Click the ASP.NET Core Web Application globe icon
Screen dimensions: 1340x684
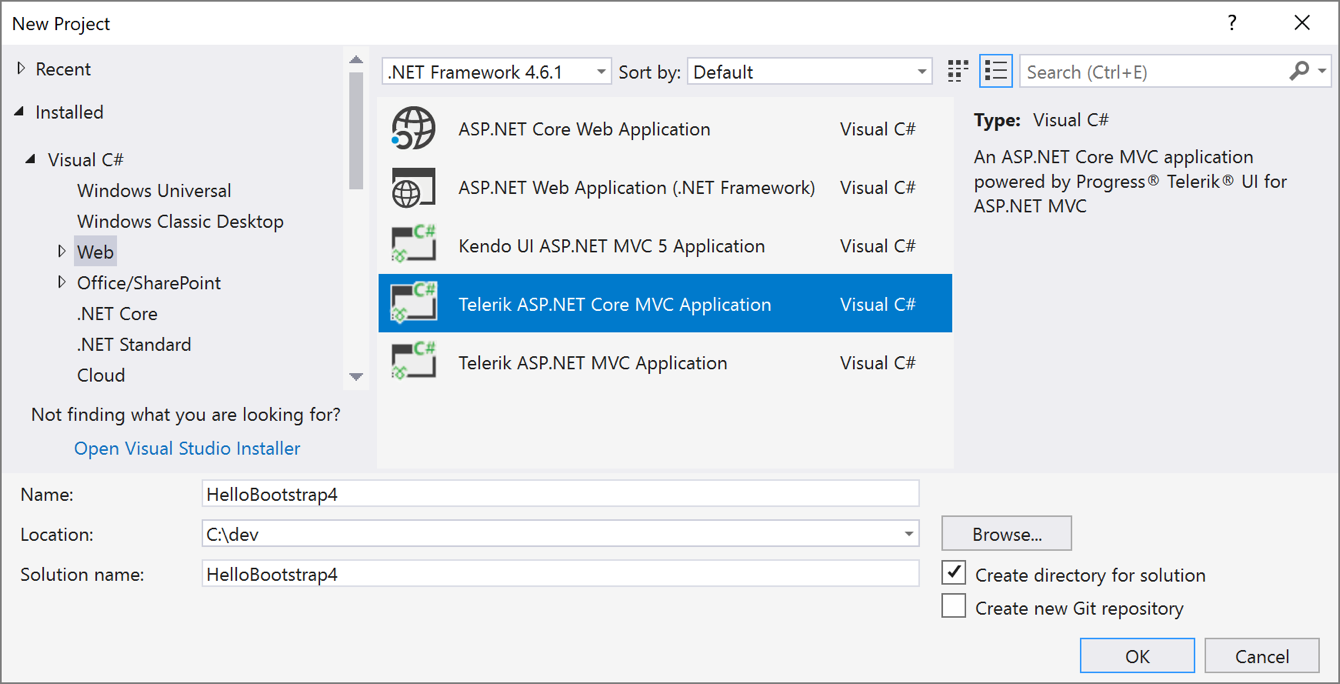click(x=414, y=129)
